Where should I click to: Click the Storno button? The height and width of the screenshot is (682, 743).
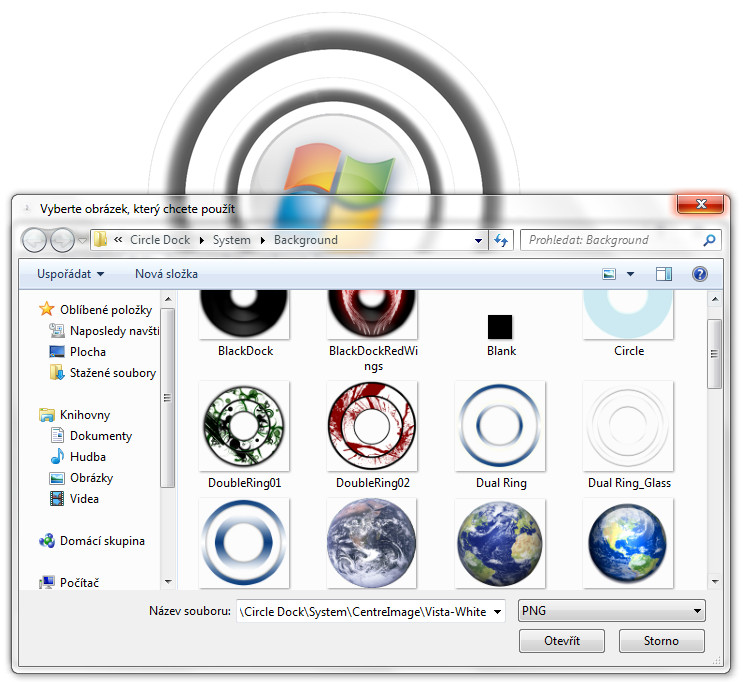pos(661,641)
